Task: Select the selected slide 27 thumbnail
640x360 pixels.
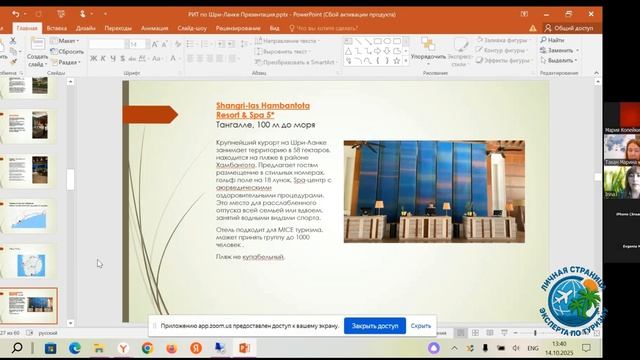Action: (29, 306)
